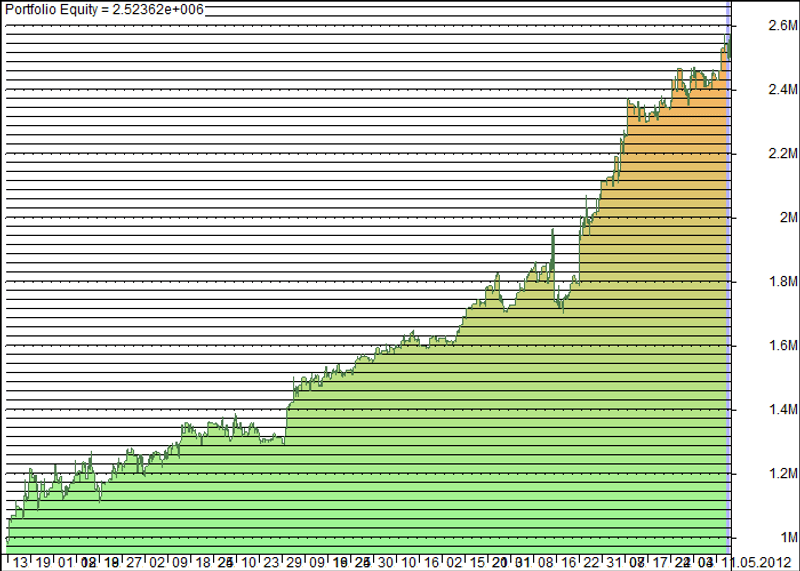Click the 2.6M value on price axis
This screenshot has width=800, height=571.
point(782,26)
